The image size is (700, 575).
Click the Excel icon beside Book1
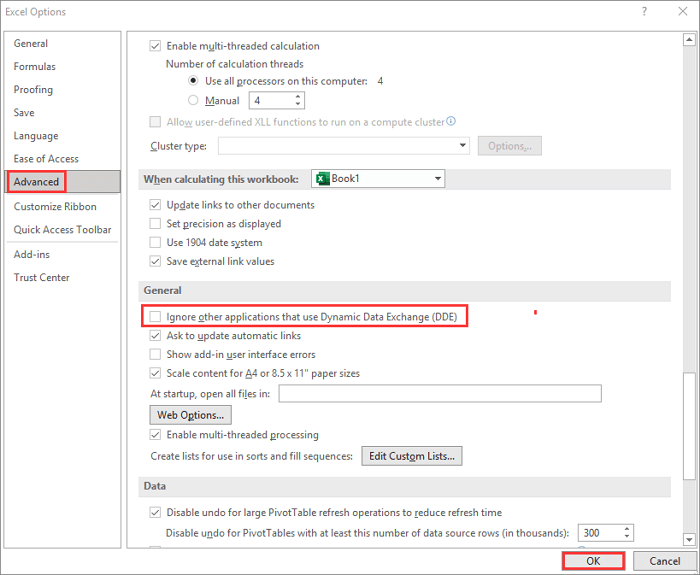[322, 179]
